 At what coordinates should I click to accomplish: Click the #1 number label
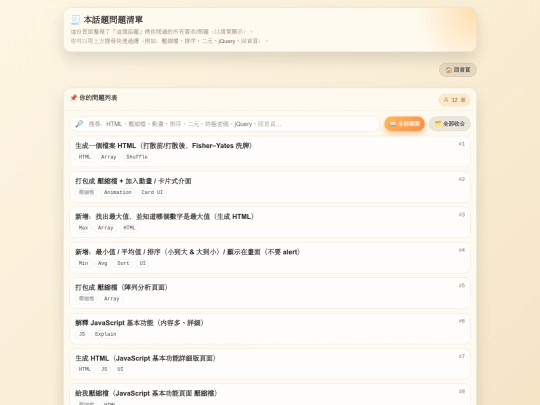click(x=461, y=144)
